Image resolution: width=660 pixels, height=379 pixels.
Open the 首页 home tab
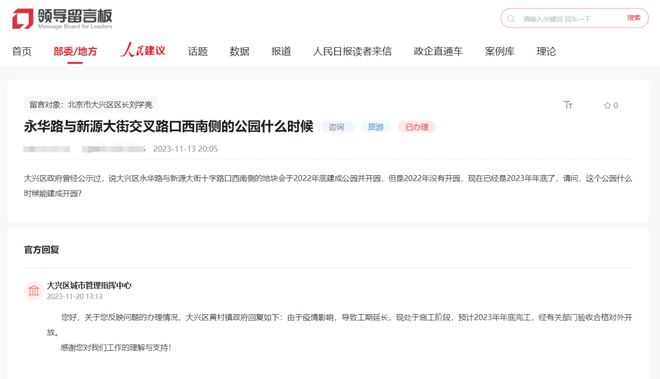click(22, 51)
